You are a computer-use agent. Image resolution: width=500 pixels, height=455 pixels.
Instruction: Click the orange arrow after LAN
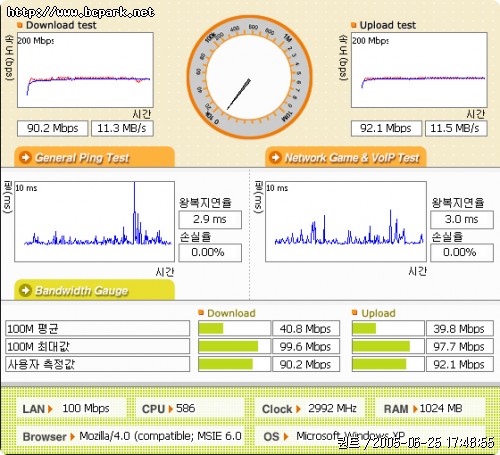[x=50, y=409]
